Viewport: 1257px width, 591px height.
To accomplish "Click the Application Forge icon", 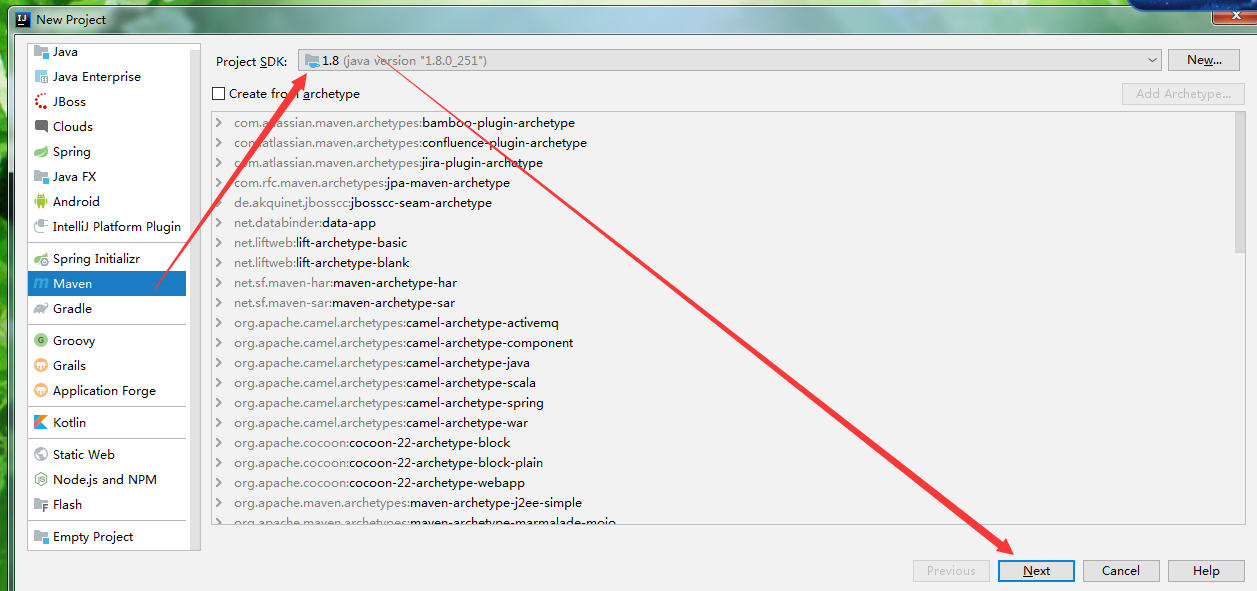I will coord(41,391).
